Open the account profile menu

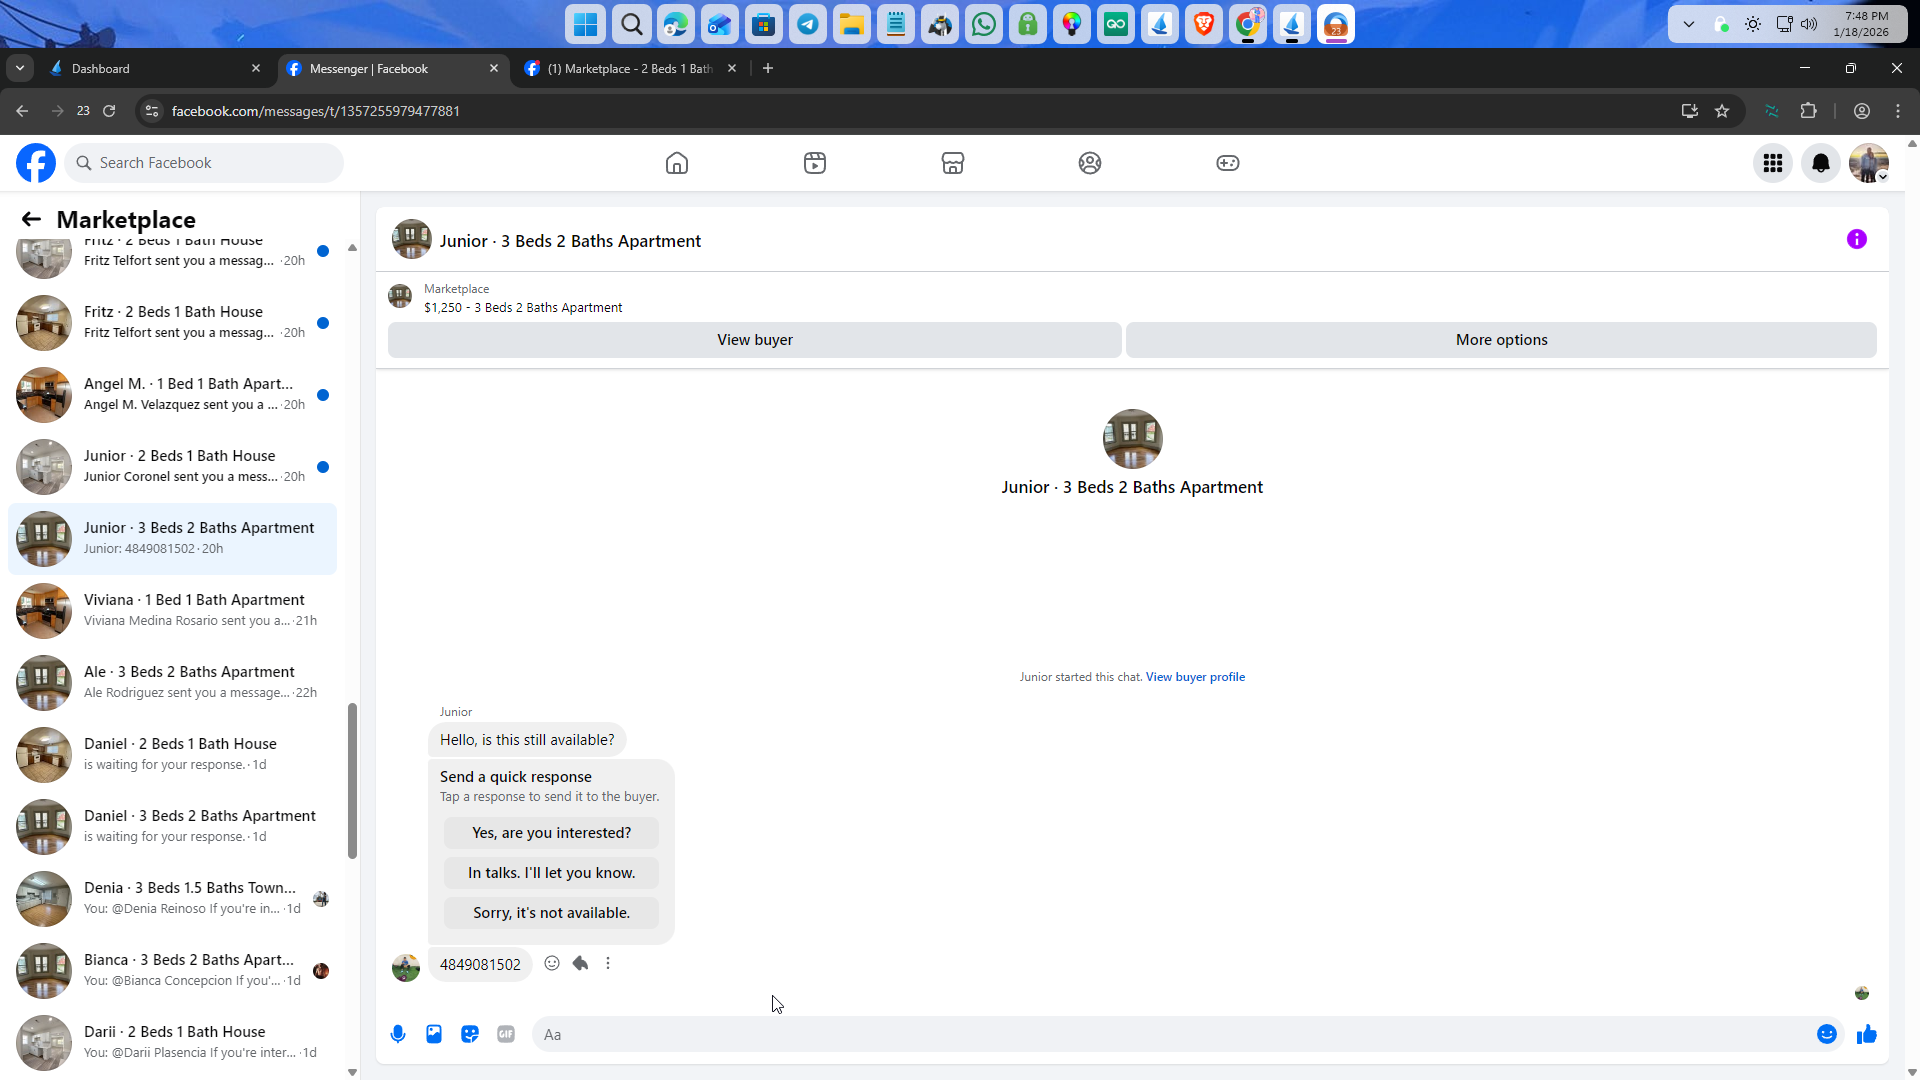click(1868, 163)
